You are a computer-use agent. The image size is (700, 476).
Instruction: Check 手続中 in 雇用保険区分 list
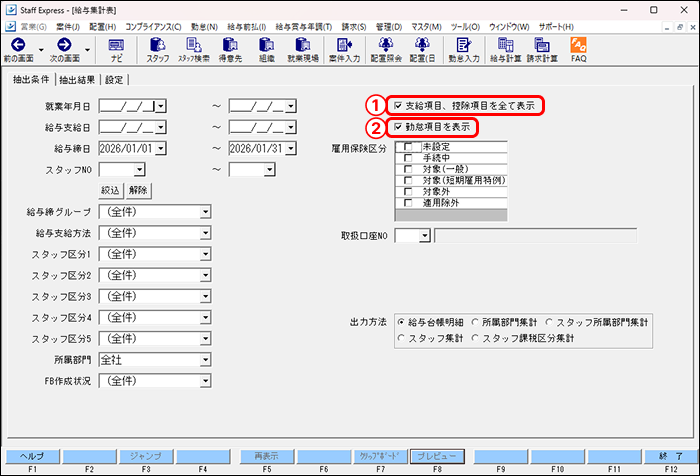[408, 158]
